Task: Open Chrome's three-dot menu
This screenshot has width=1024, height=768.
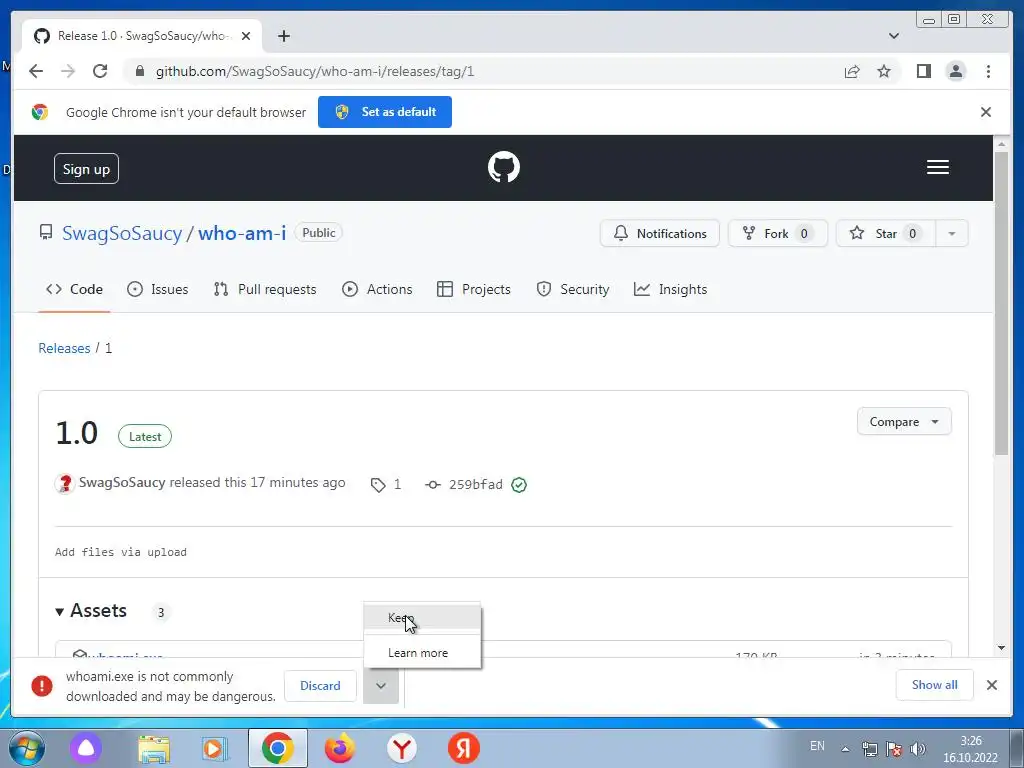Action: pos(988,71)
